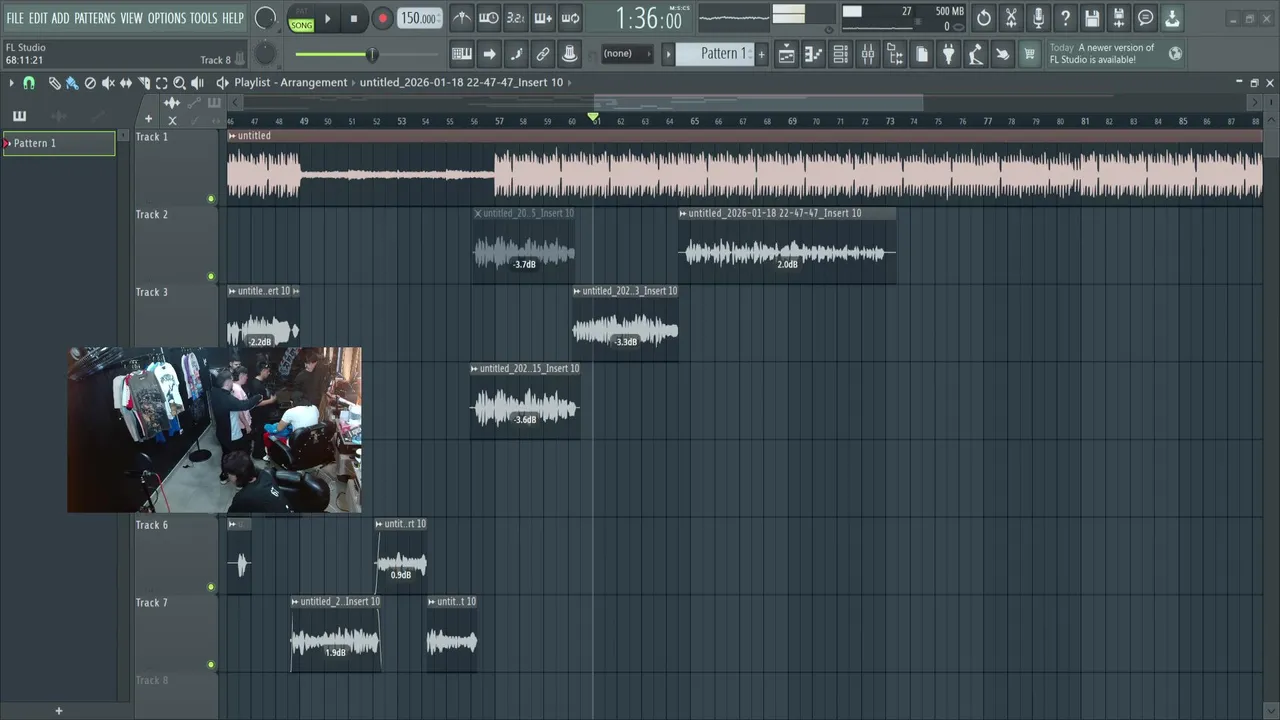Screen dimensions: 1280x720
Task: Toggle link/multilink to controllers icon
Action: [543, 54]
